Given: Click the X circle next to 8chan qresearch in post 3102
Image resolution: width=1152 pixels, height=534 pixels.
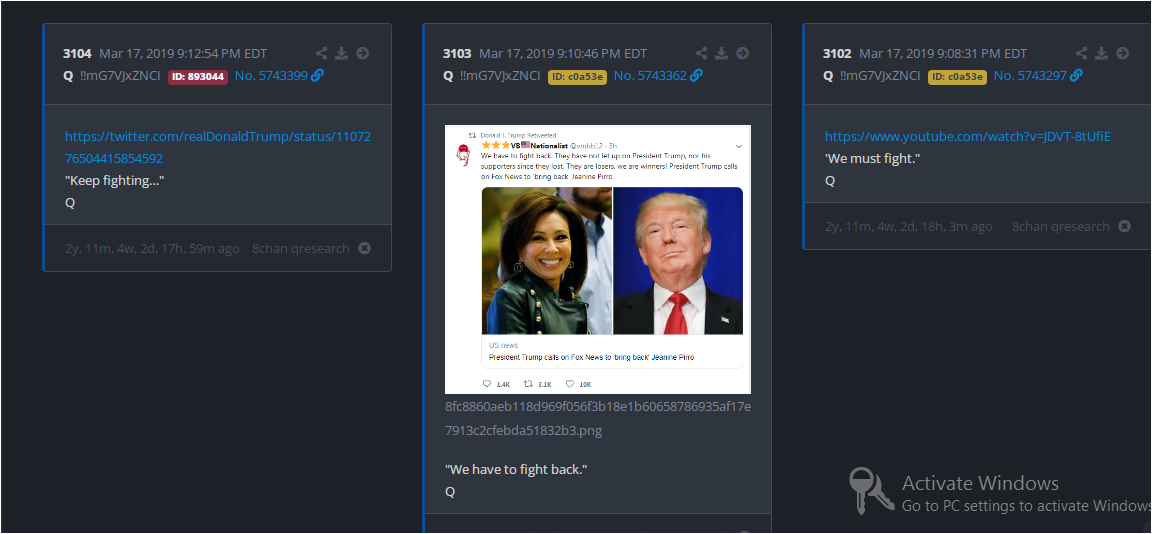Looking at the screenshot, I should [1124, 226].
